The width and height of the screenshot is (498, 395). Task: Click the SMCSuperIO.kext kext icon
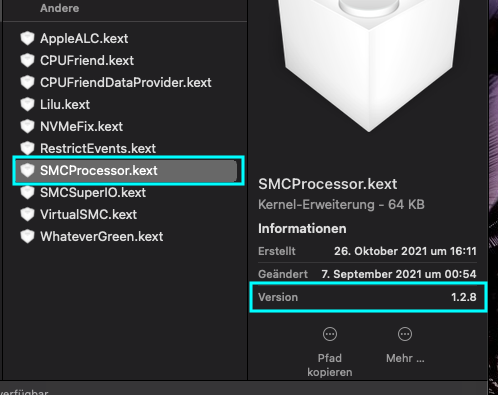27,192
